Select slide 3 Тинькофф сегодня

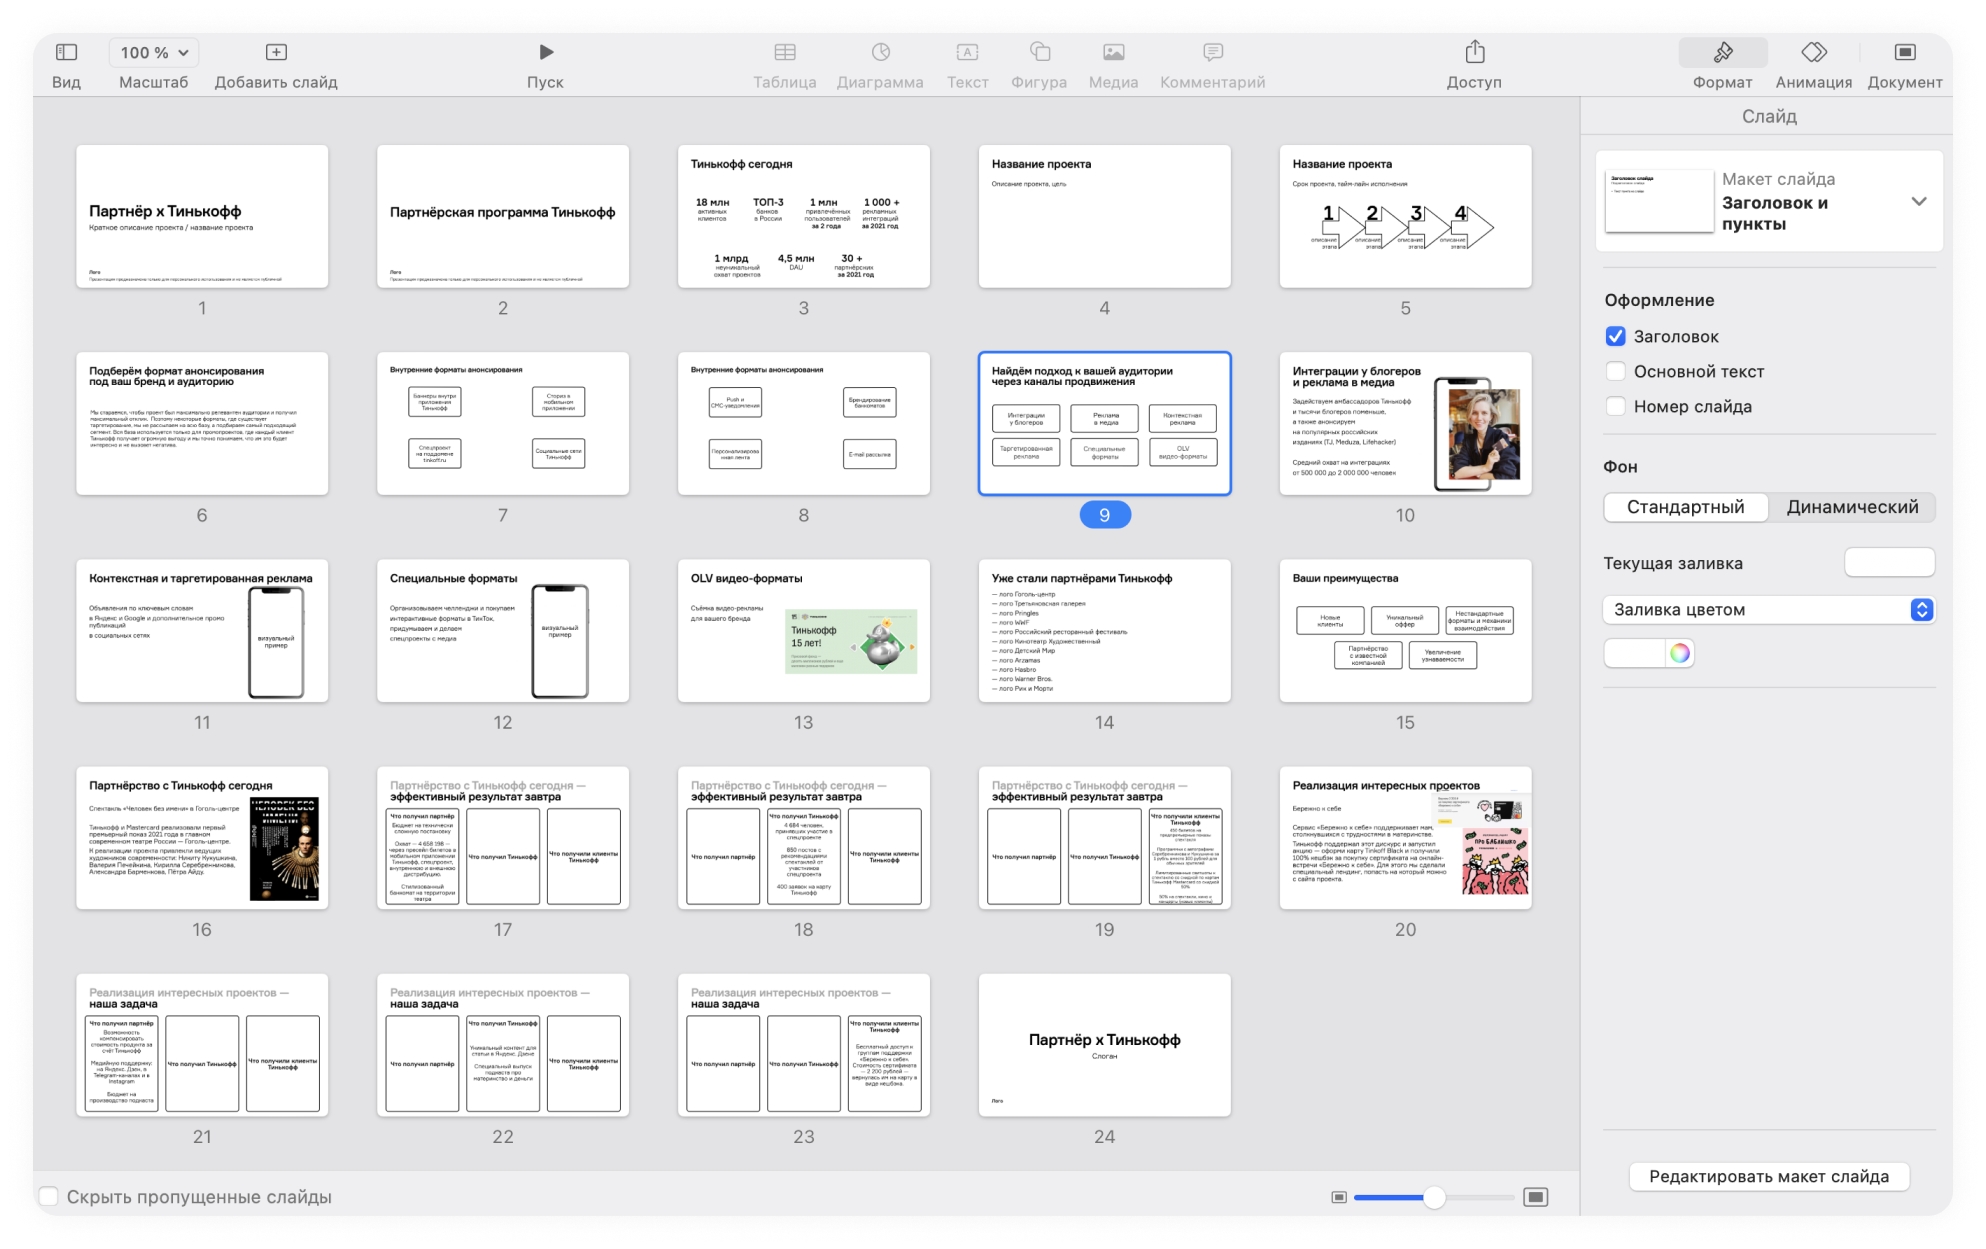point(804,216)
